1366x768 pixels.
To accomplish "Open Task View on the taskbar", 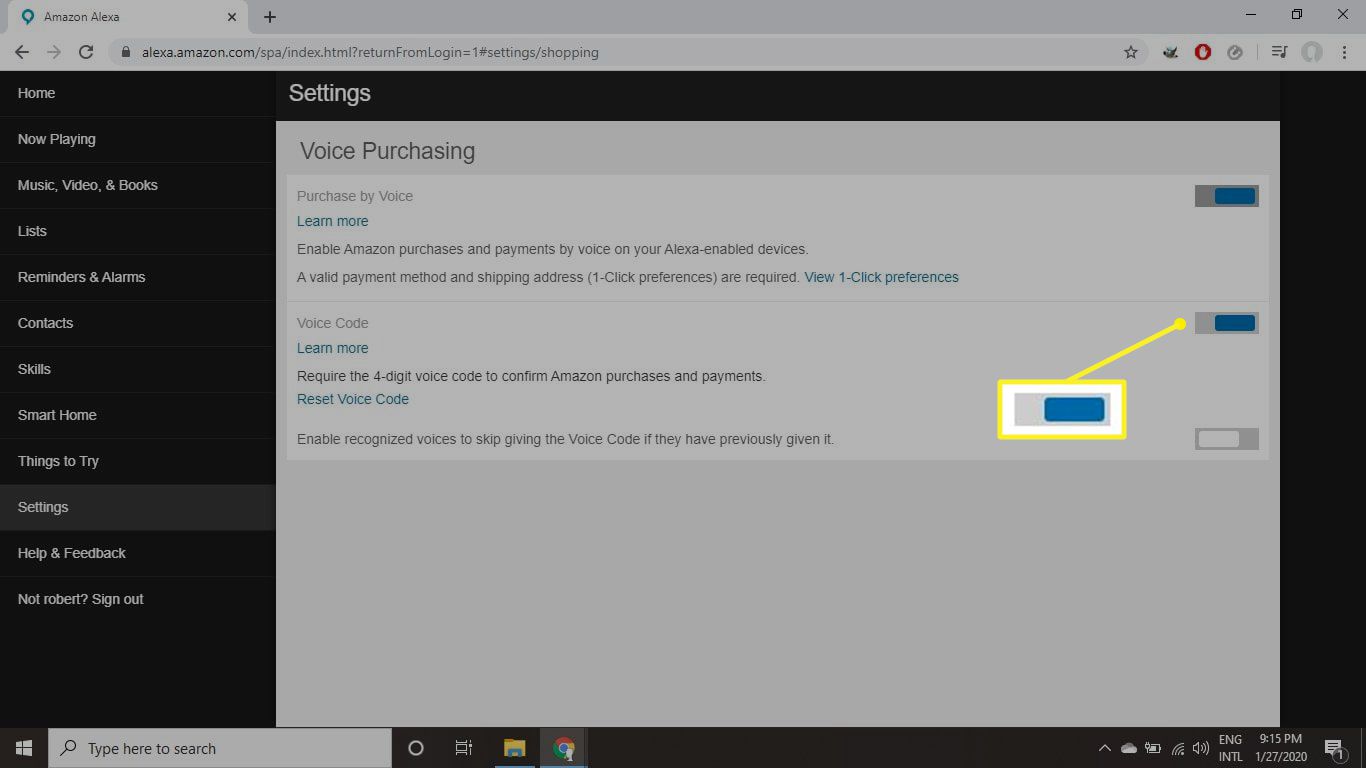I will tap(464, 748).
